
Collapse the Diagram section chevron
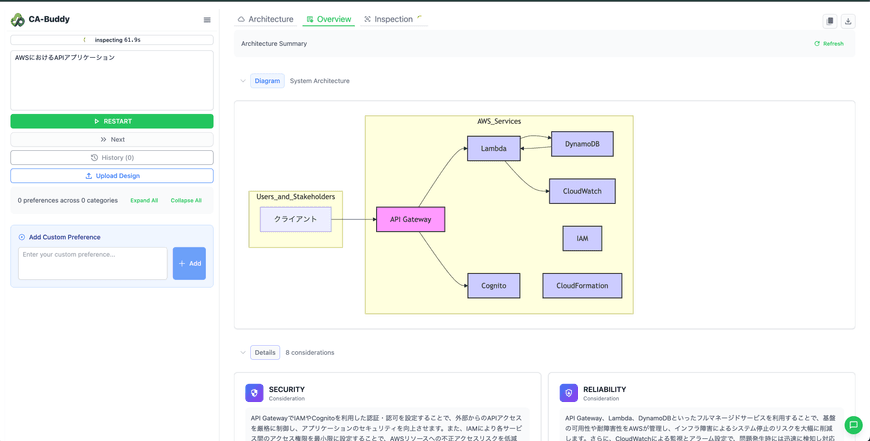243,81
